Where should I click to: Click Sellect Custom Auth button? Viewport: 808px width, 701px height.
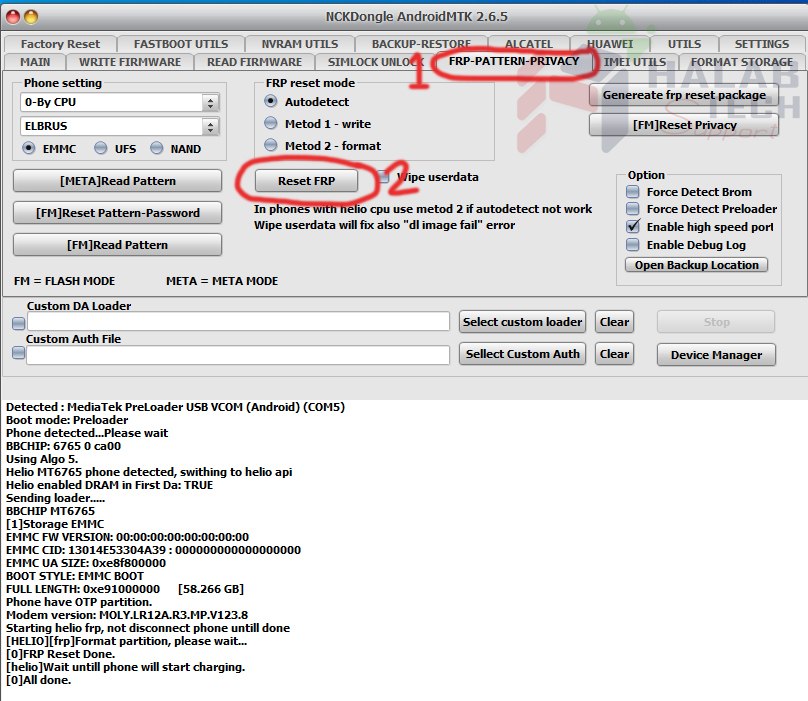pyautogui.click(x=522, y=354)
